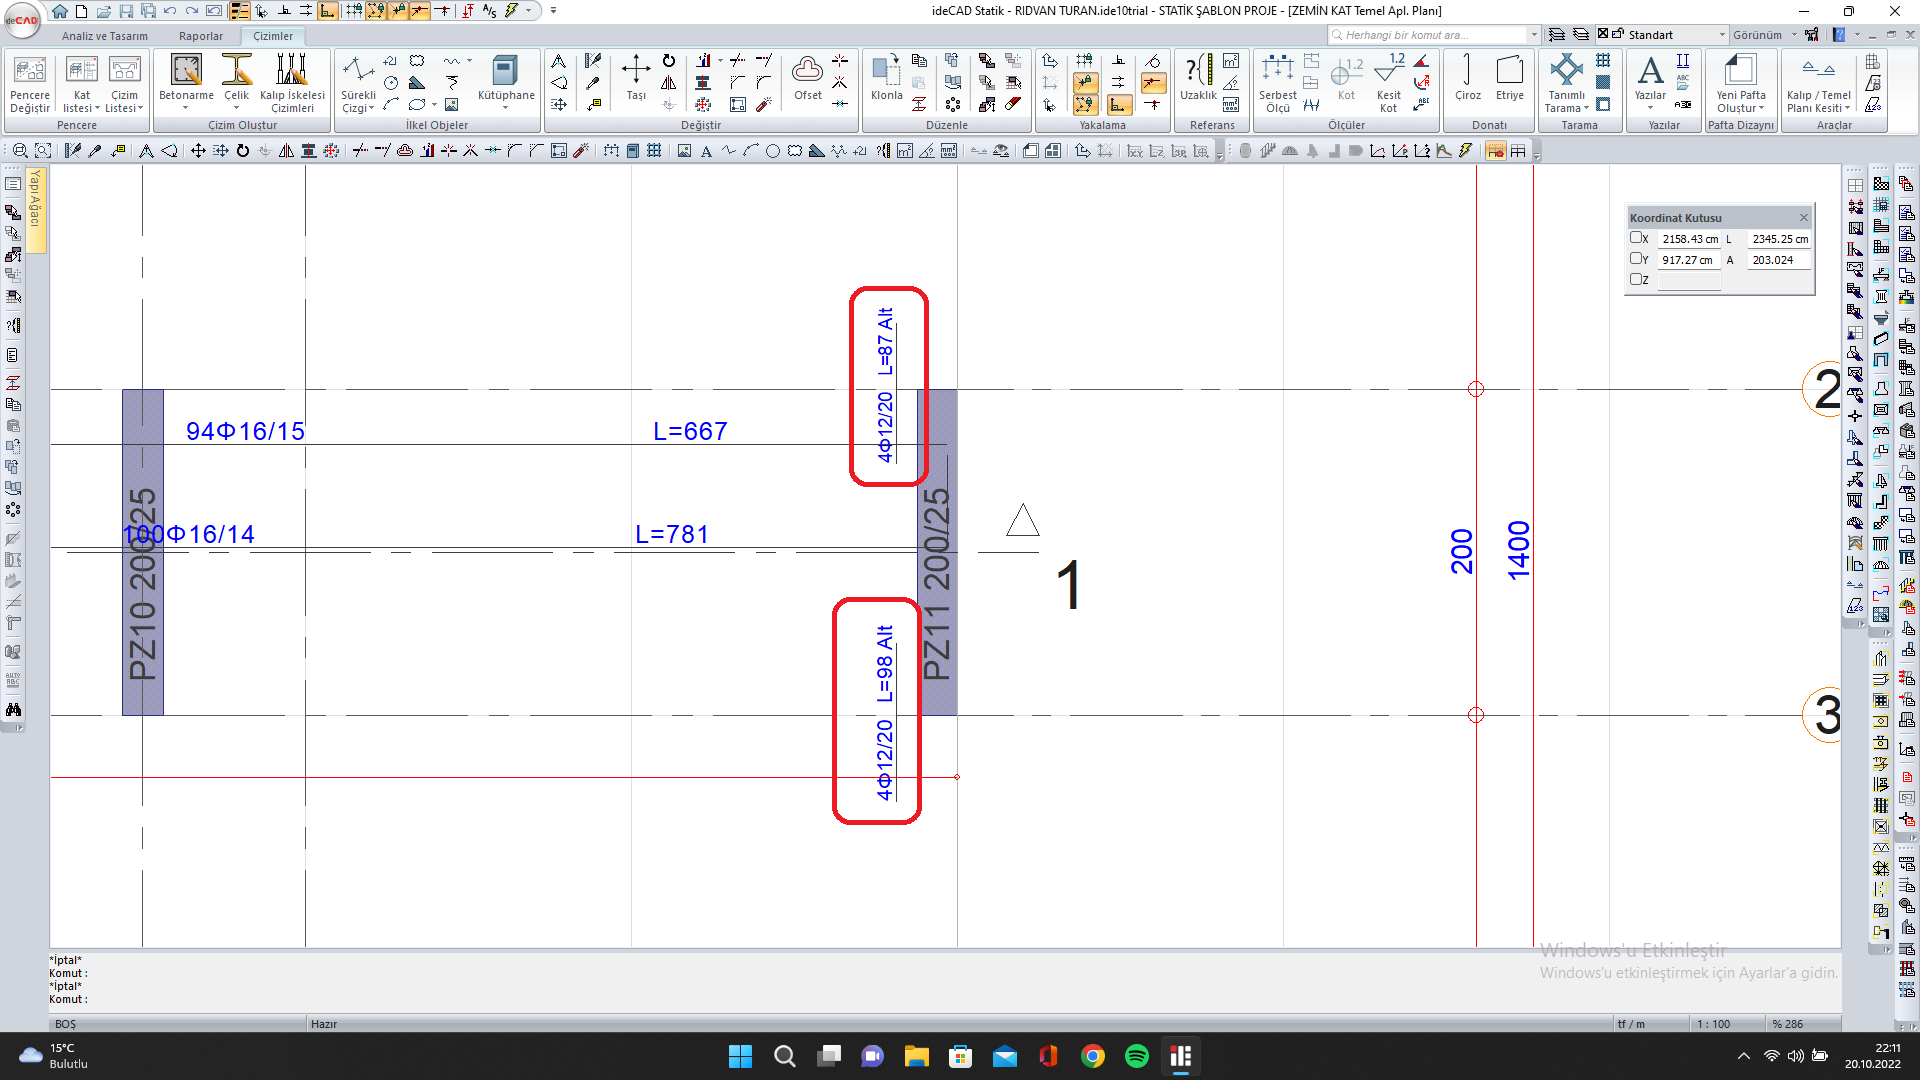Open File Explorer from the taskbar
This screenshot has width=1920, height=1080.
[916, 1056]
